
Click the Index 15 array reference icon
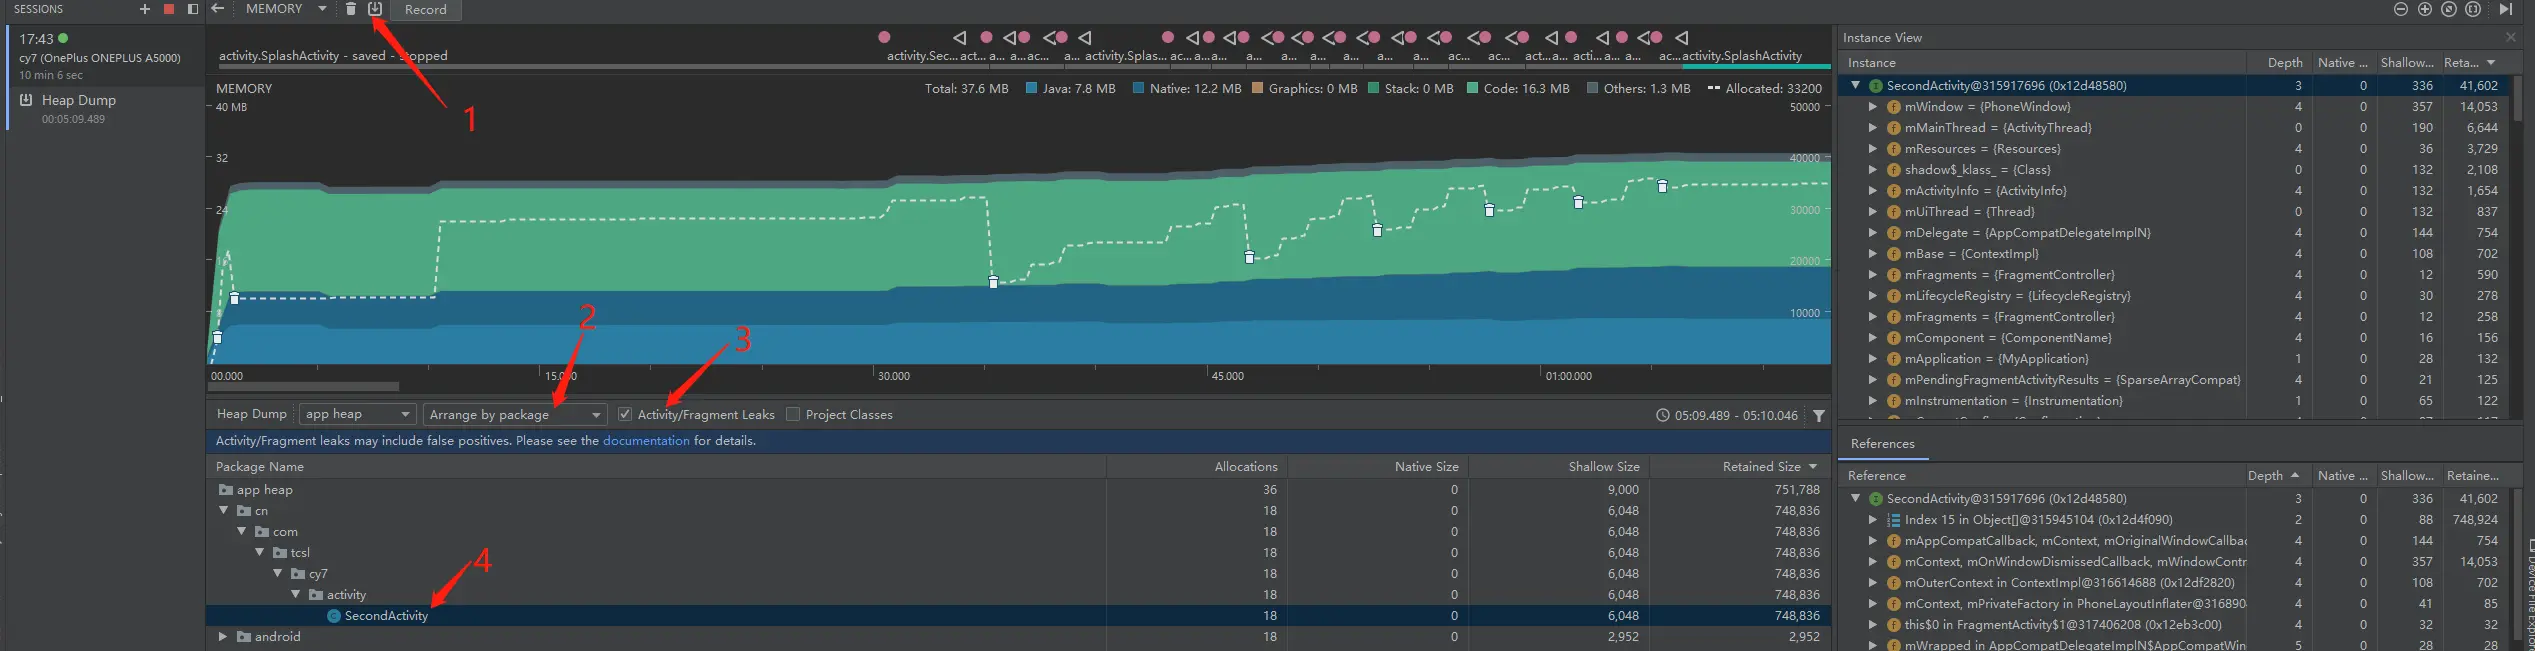click(x=1893, y=520)
